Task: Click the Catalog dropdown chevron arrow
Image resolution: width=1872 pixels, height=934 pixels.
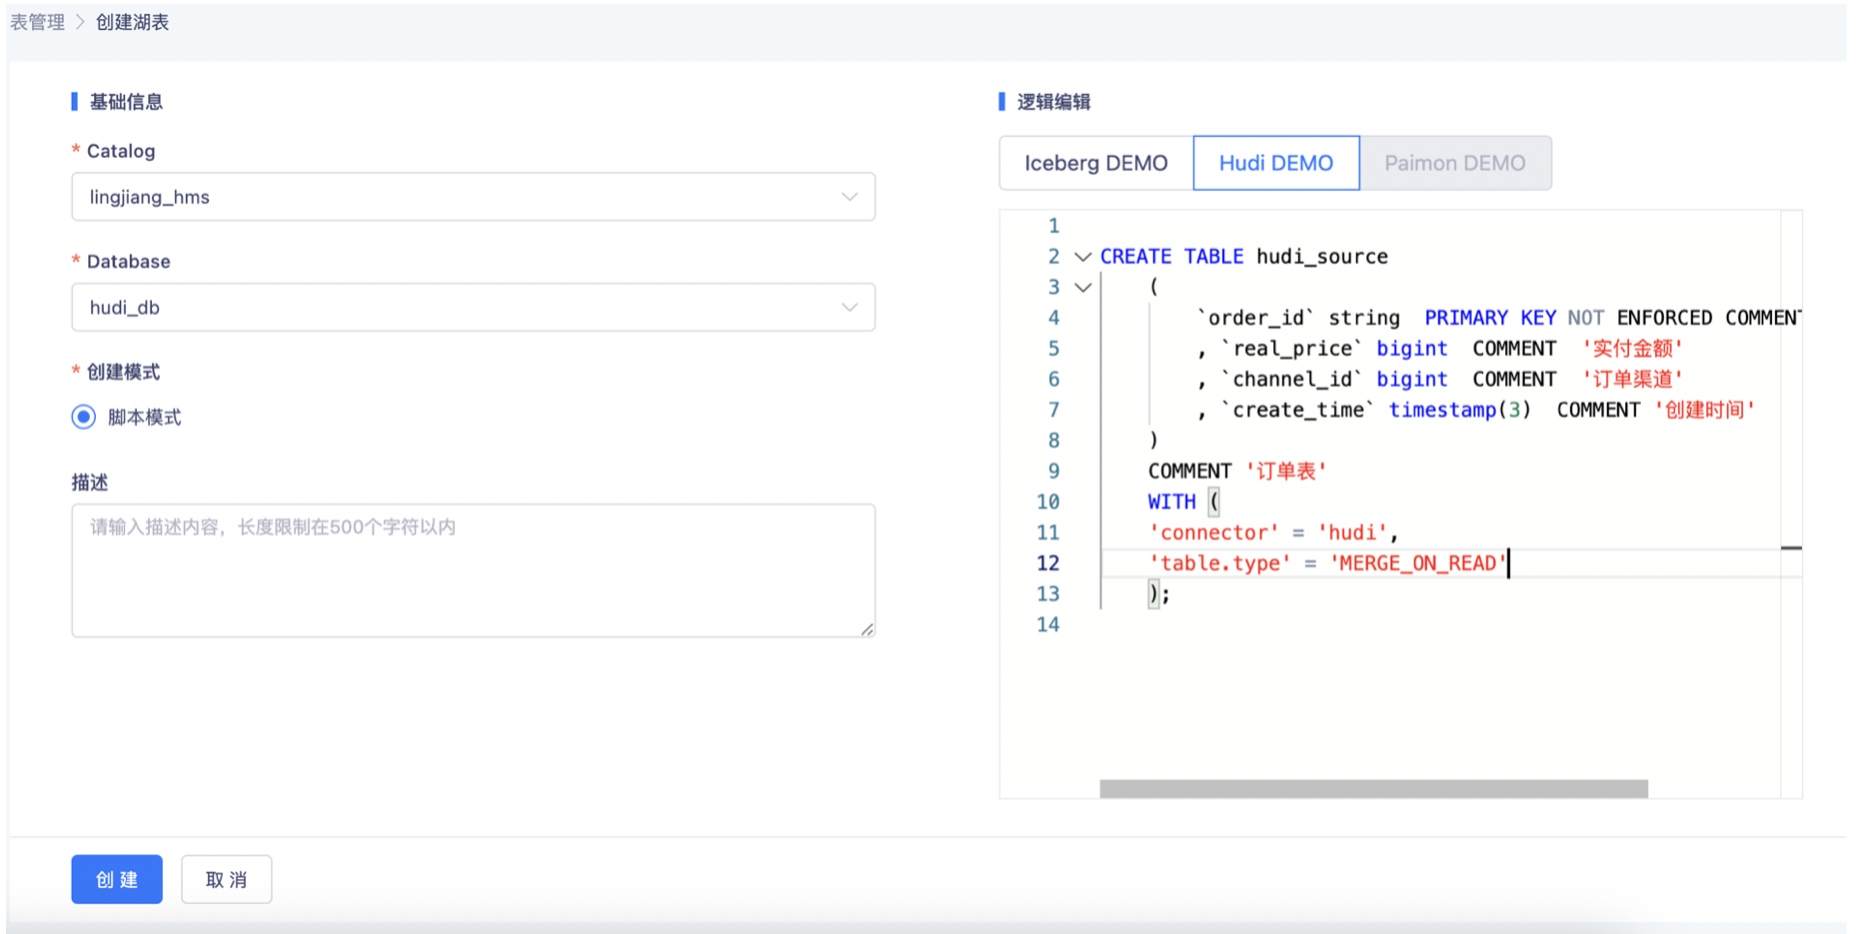Action: pos(849,197)
